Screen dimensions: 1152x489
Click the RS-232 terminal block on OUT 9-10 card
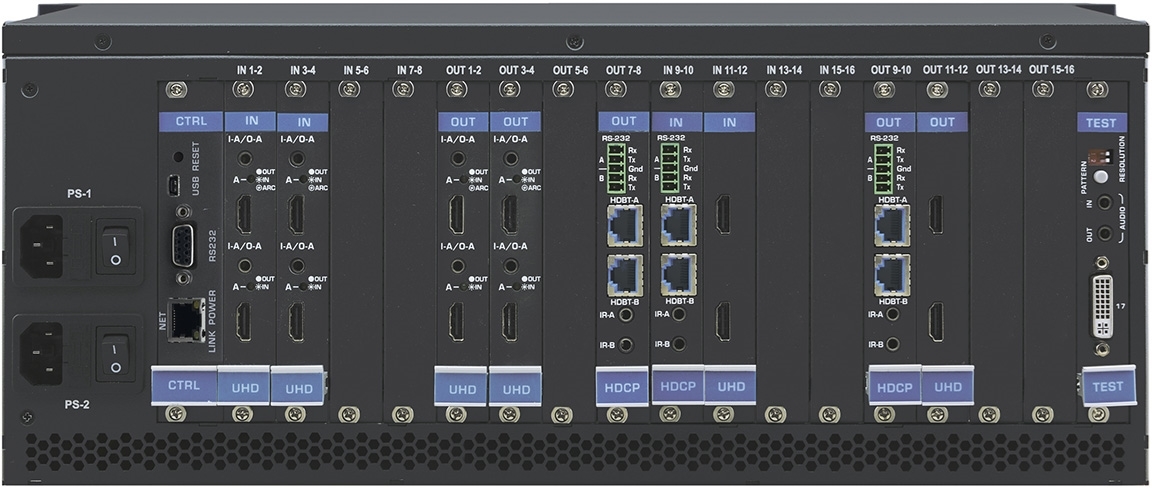tap(882, 168)
